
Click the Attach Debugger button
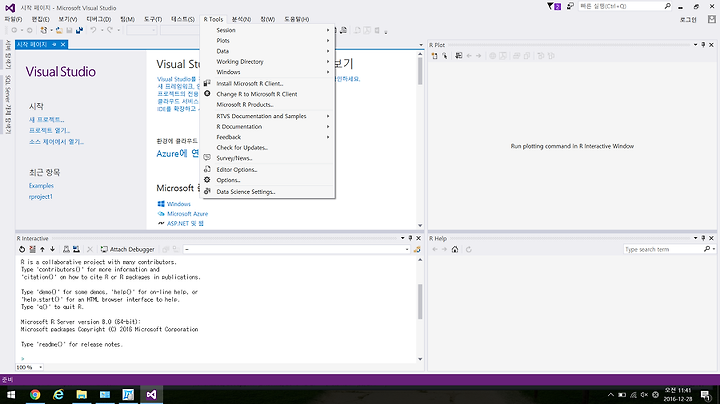[128, 249]
